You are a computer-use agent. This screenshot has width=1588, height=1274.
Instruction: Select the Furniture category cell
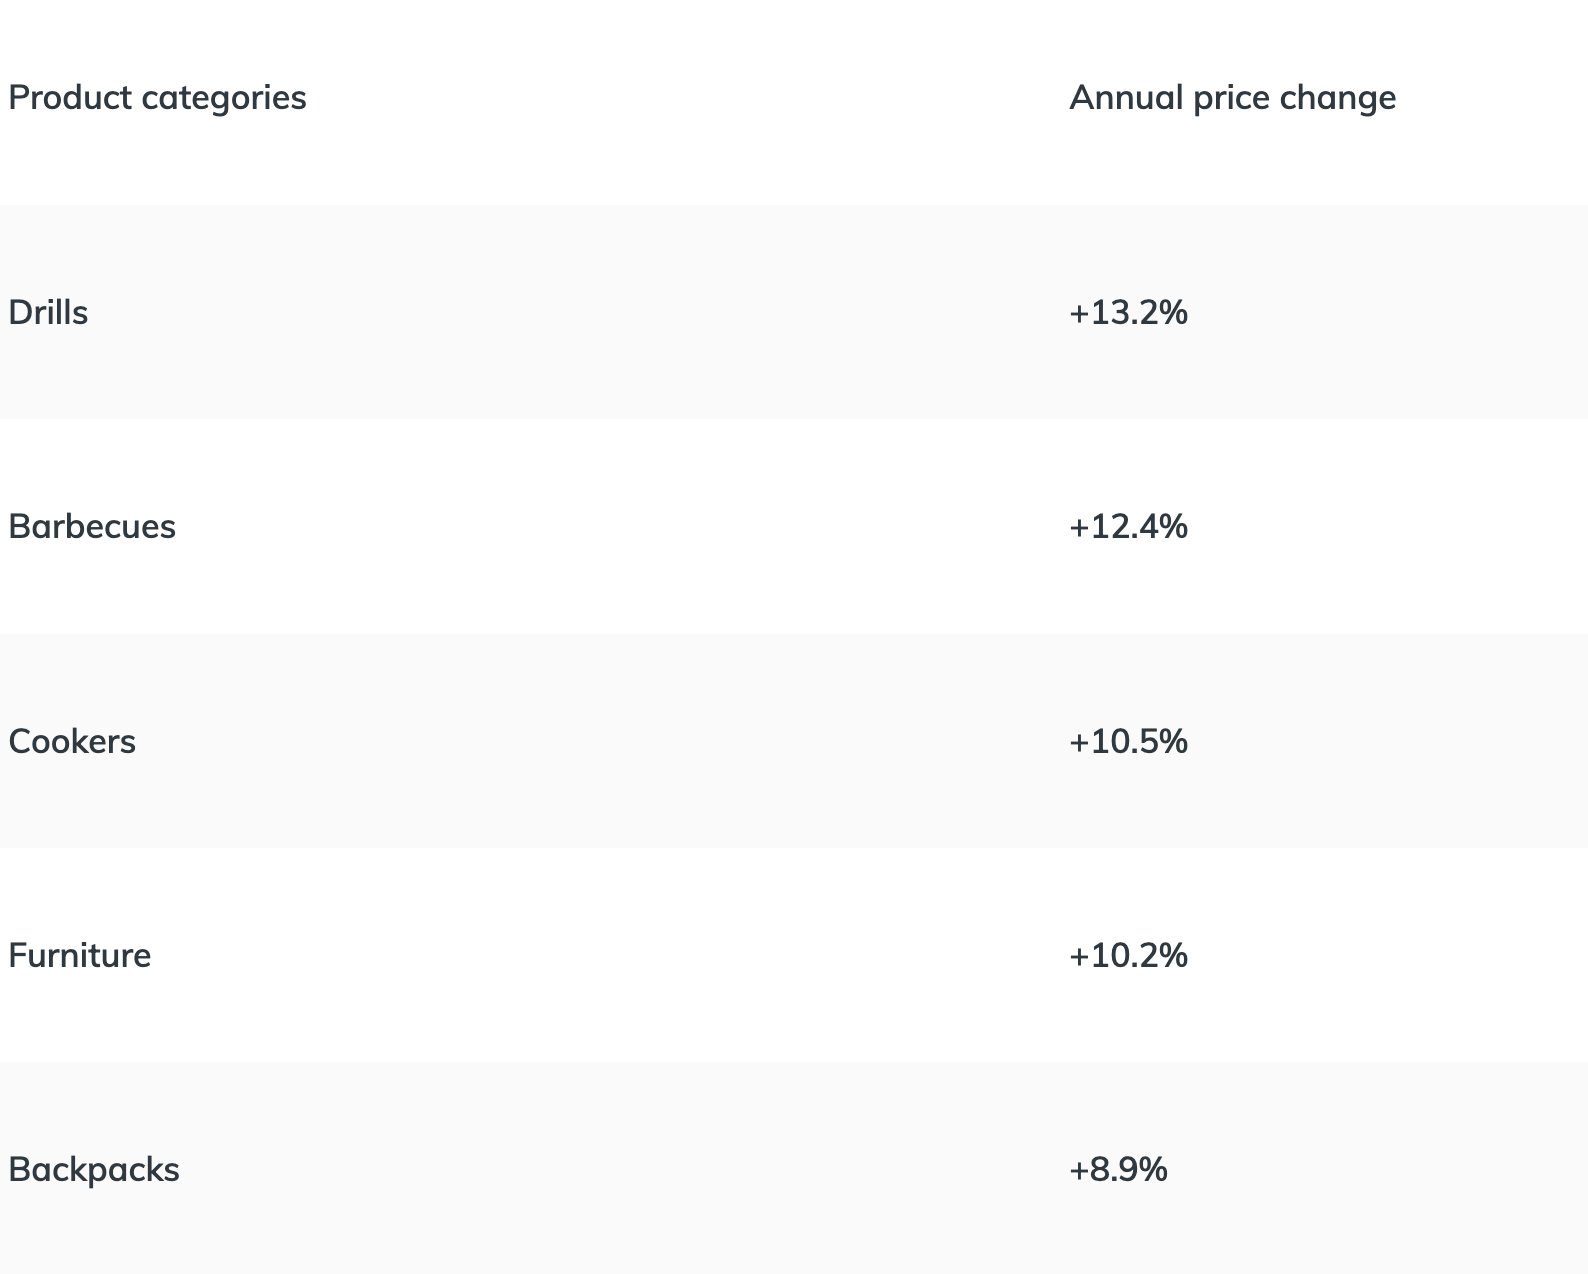pos(80,956)
